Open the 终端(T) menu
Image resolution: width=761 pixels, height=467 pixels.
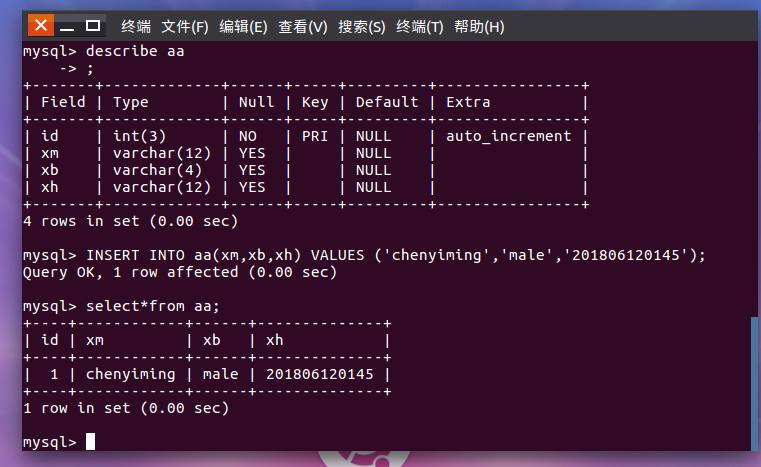pyautogui.click(x=420, y=26)
